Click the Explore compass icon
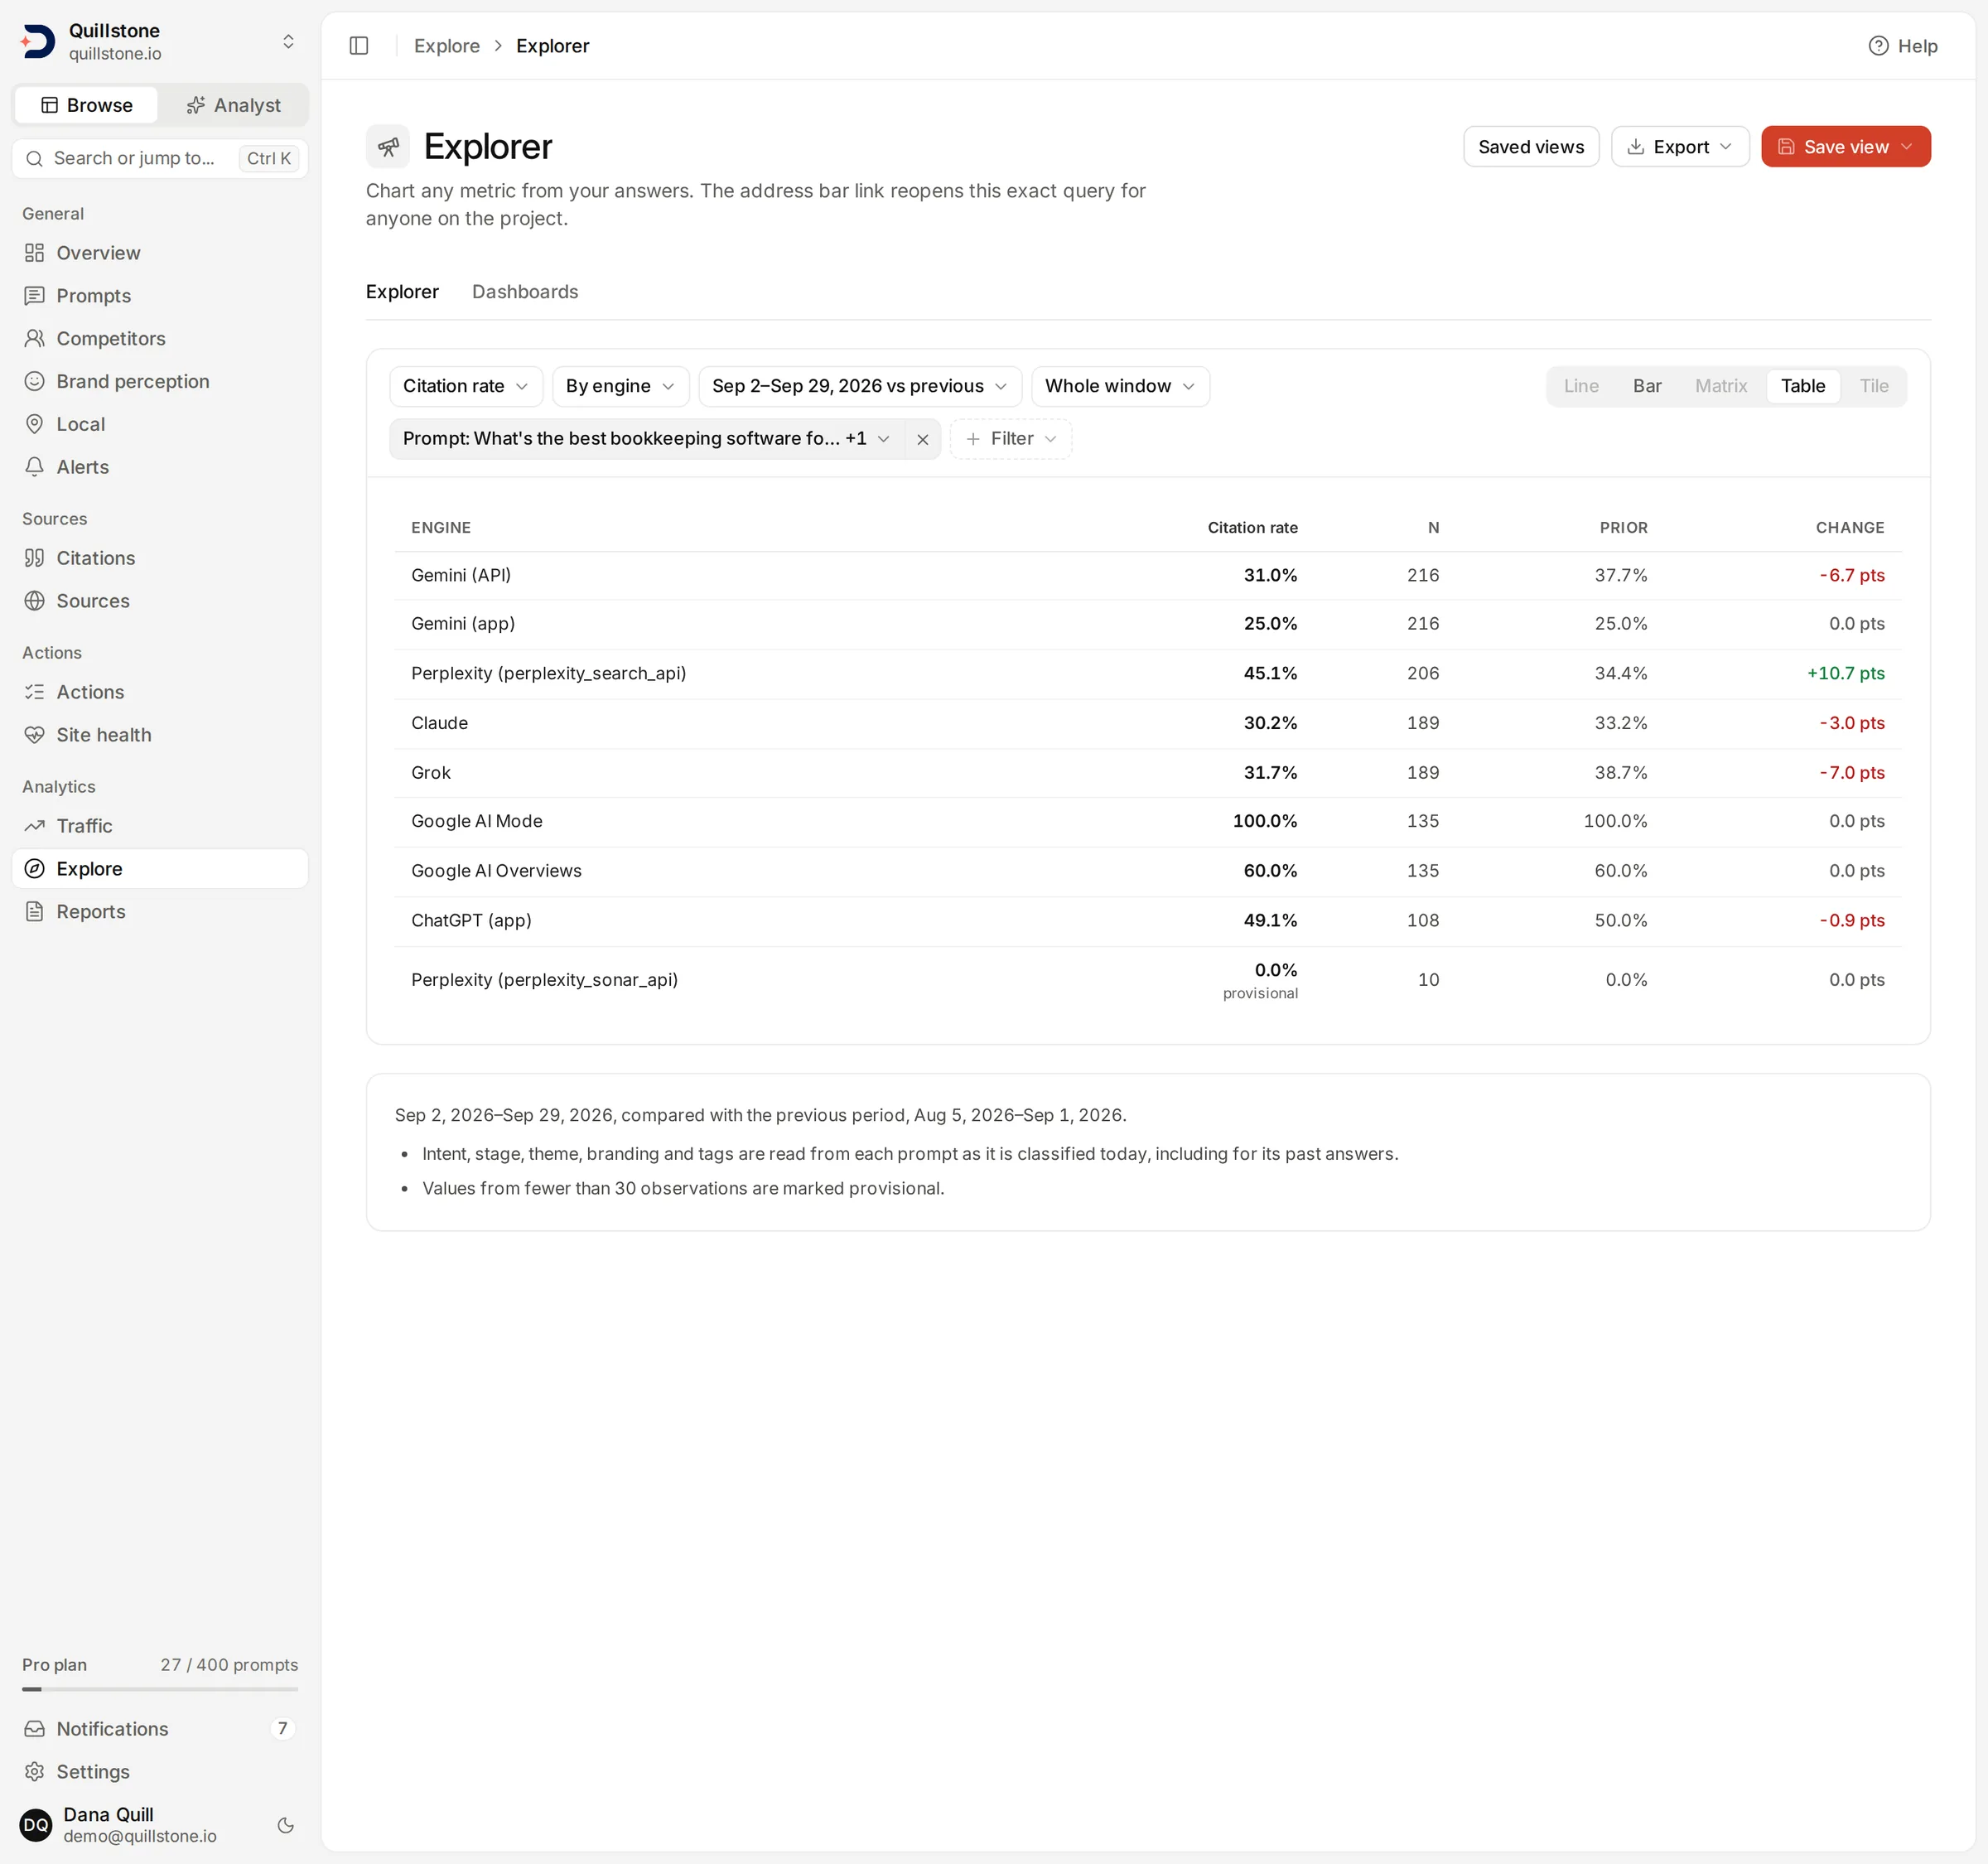 pyautogui.click(x=35, y=869)
